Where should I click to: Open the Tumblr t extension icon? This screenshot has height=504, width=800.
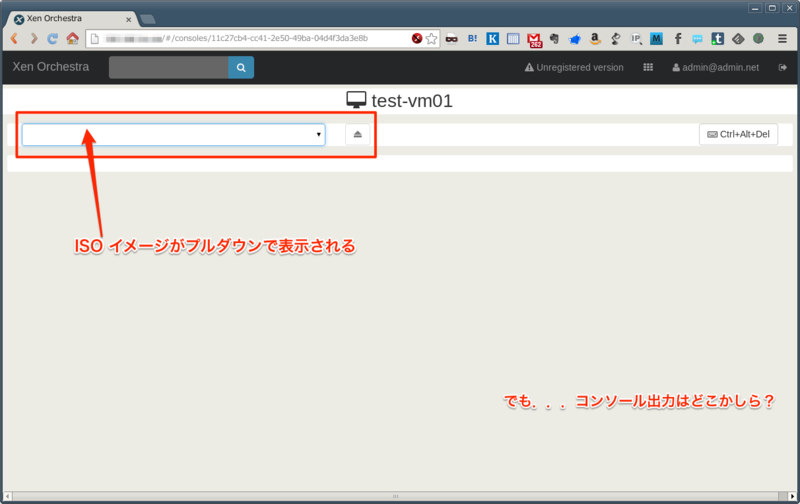coord(717,38)
